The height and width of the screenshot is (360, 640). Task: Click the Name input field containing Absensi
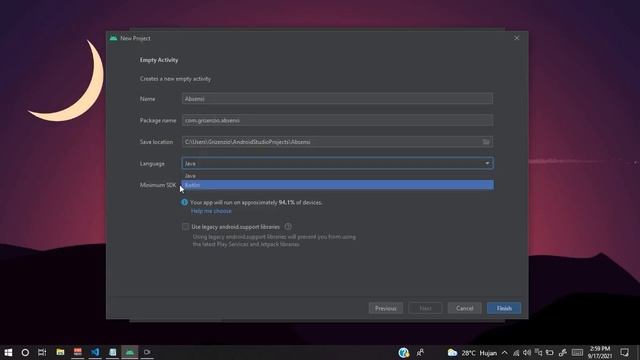click(337, 99)
